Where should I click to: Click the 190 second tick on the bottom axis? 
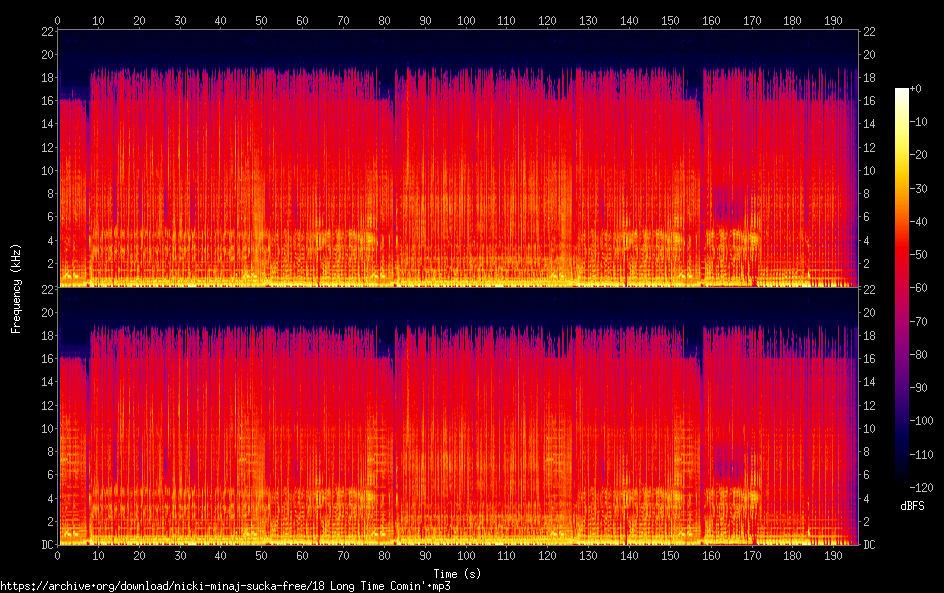click(x=833, y=555)
